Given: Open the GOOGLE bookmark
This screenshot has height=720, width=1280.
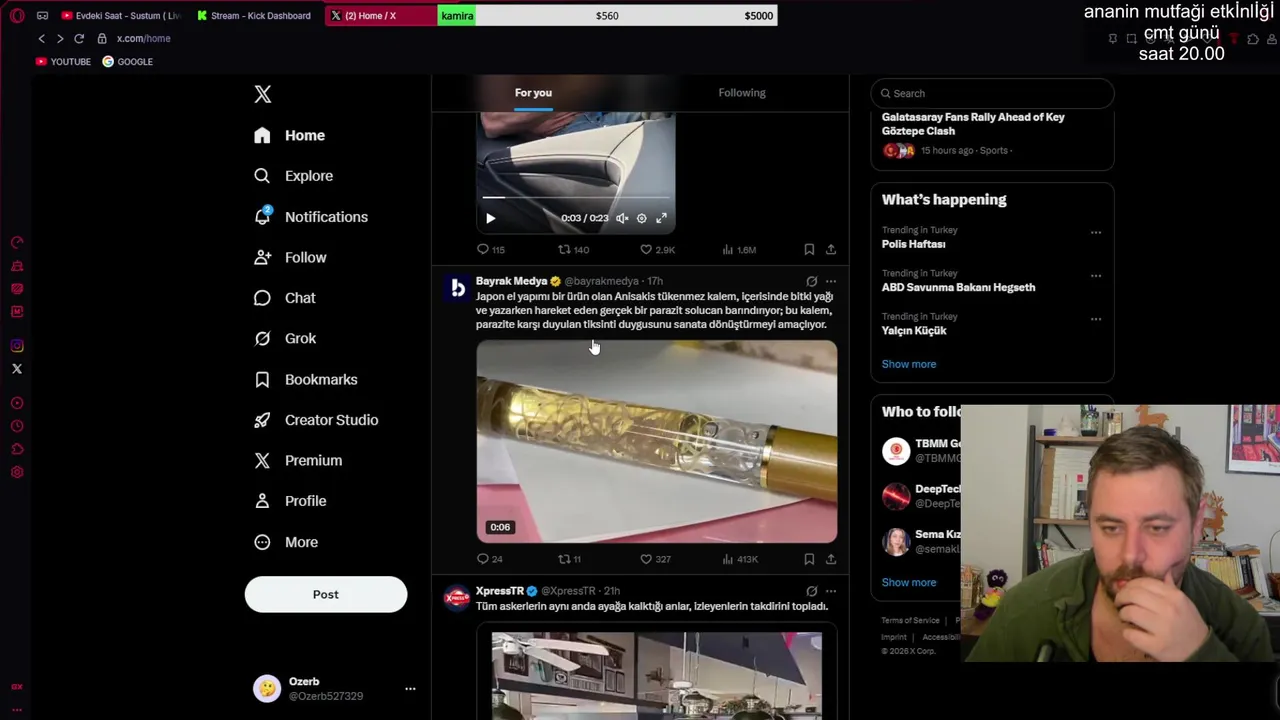Looking at the screenshot, I should (x=127, y=62).
